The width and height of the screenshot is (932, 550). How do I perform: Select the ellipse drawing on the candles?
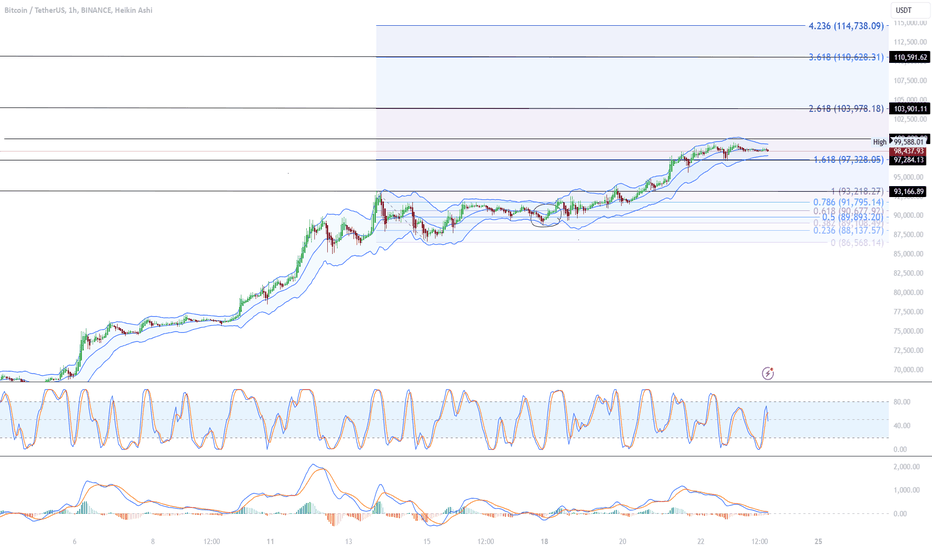pos(545,215)
